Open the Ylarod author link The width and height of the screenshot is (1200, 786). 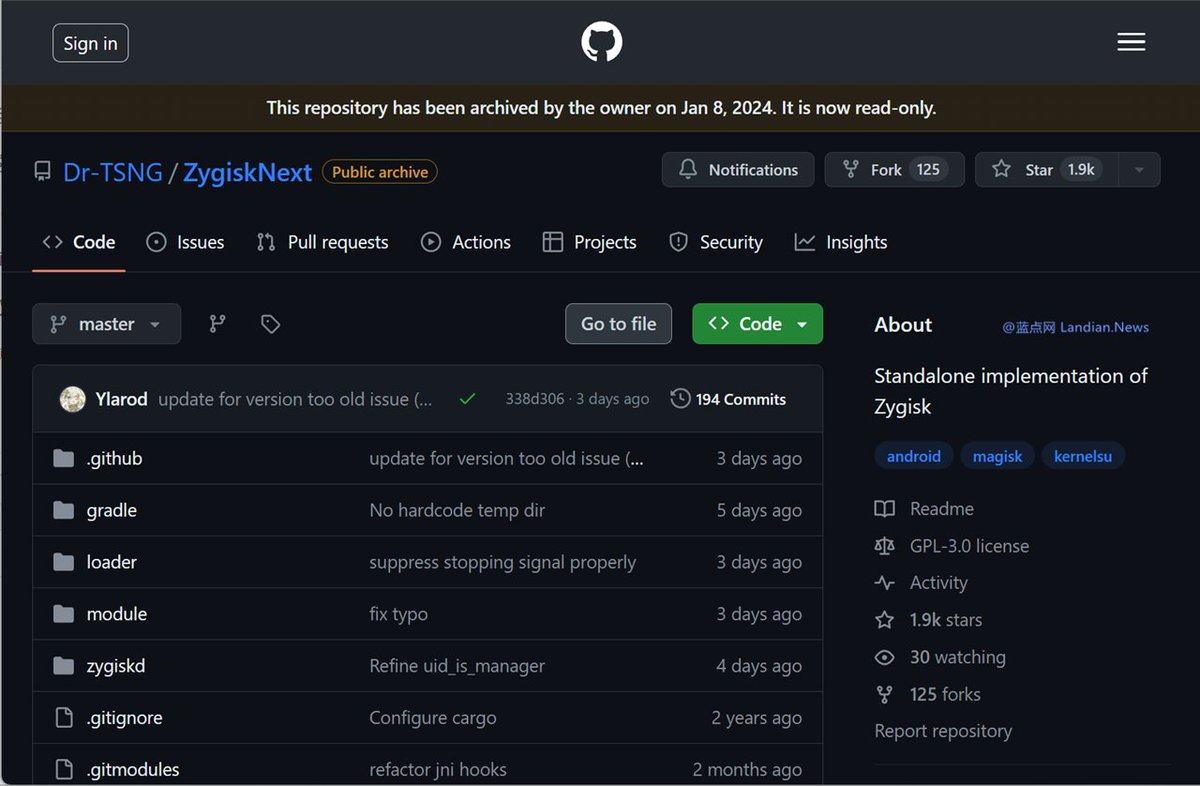[x=121, y=399]
